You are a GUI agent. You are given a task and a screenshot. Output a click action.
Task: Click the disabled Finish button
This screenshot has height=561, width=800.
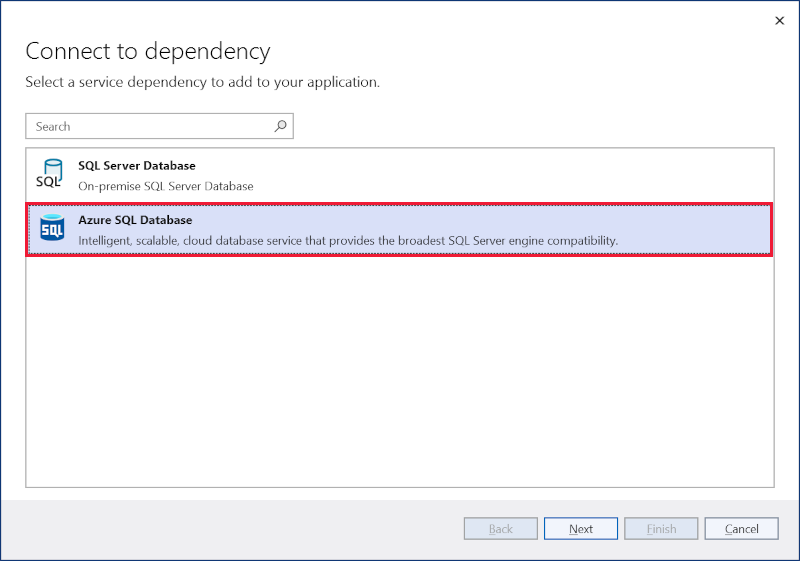[661, 529]
